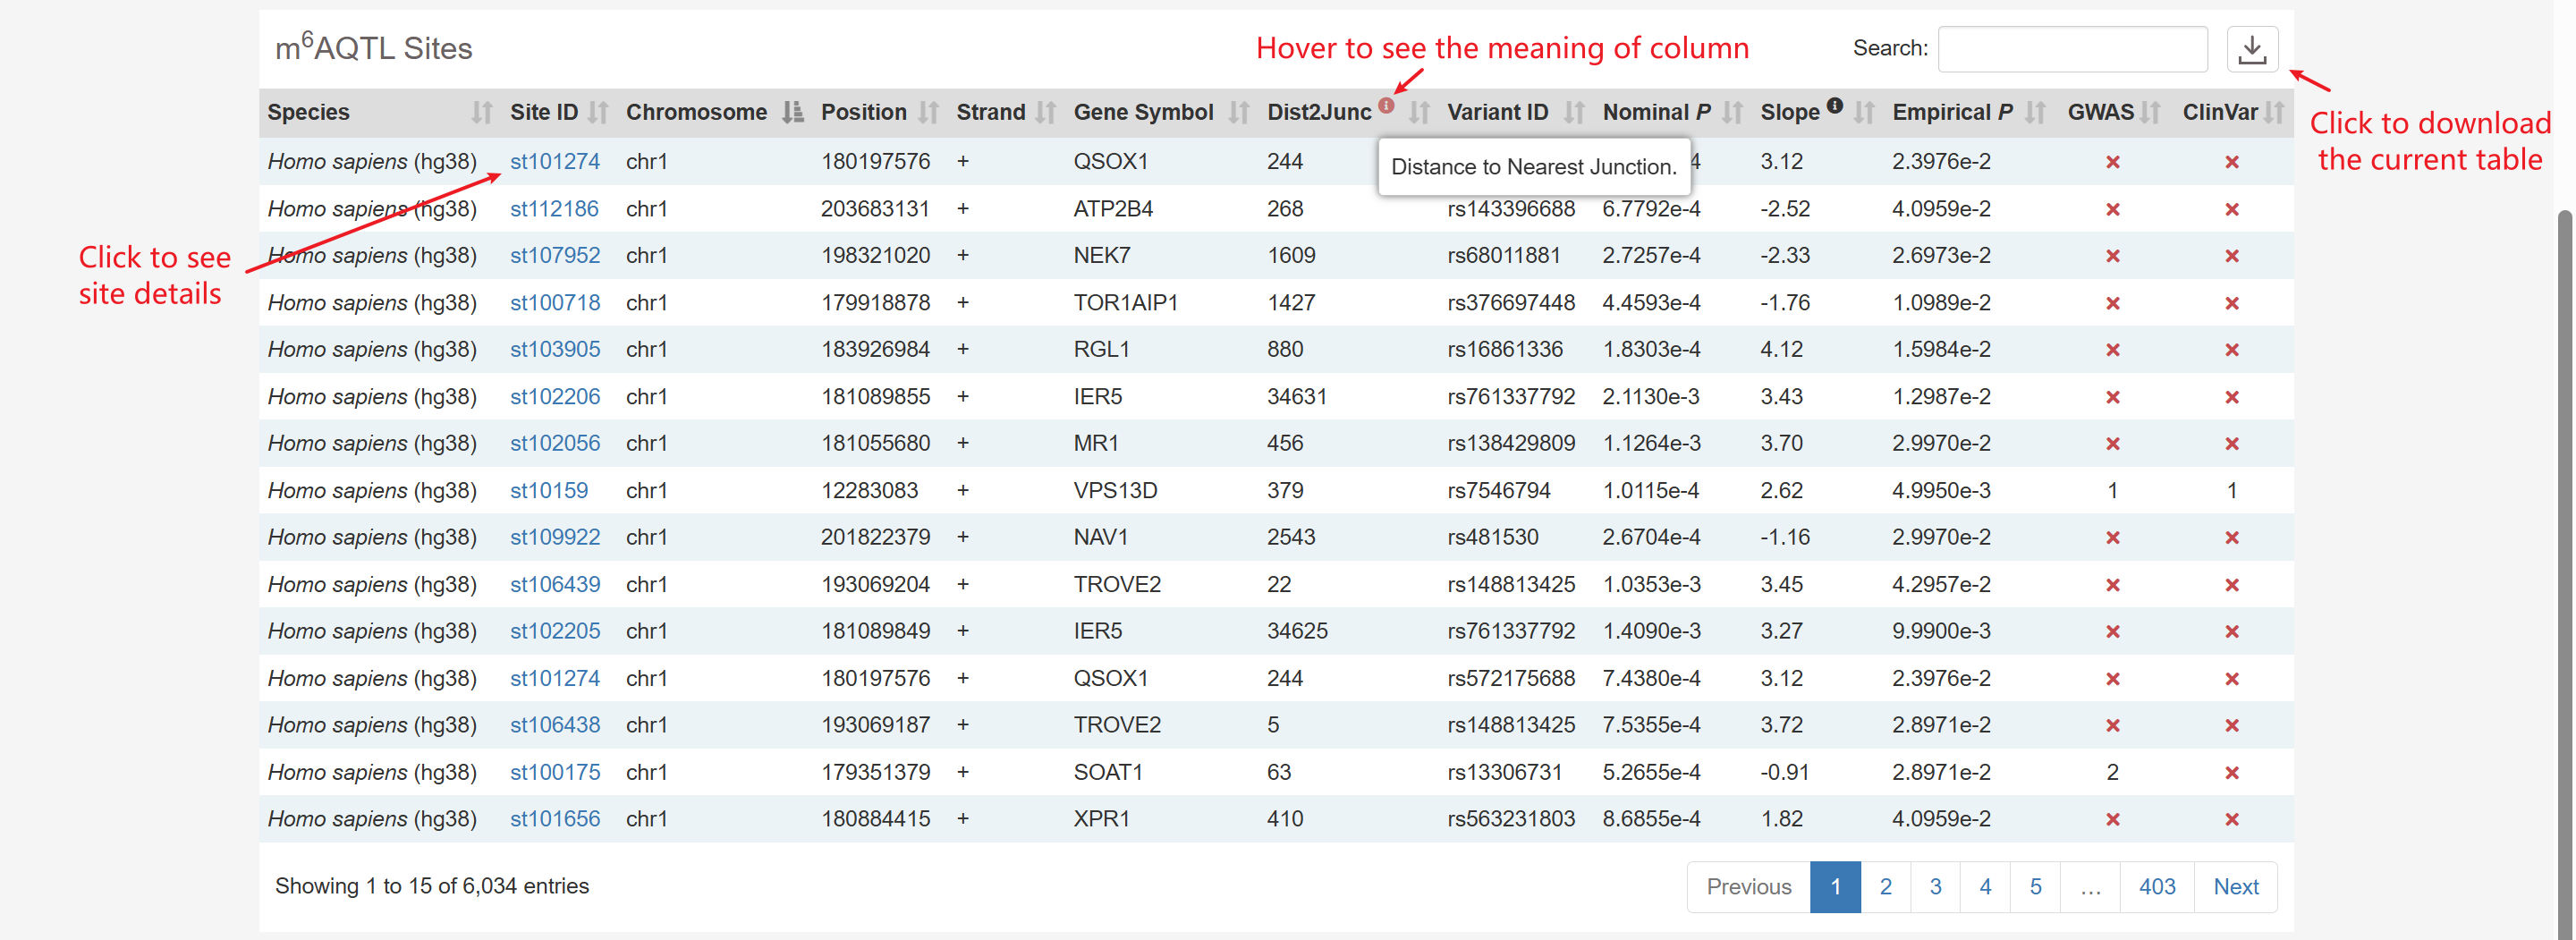Open site st10159 details
This screenshot has width=2576, height=940.
click(x=548, y=491)
